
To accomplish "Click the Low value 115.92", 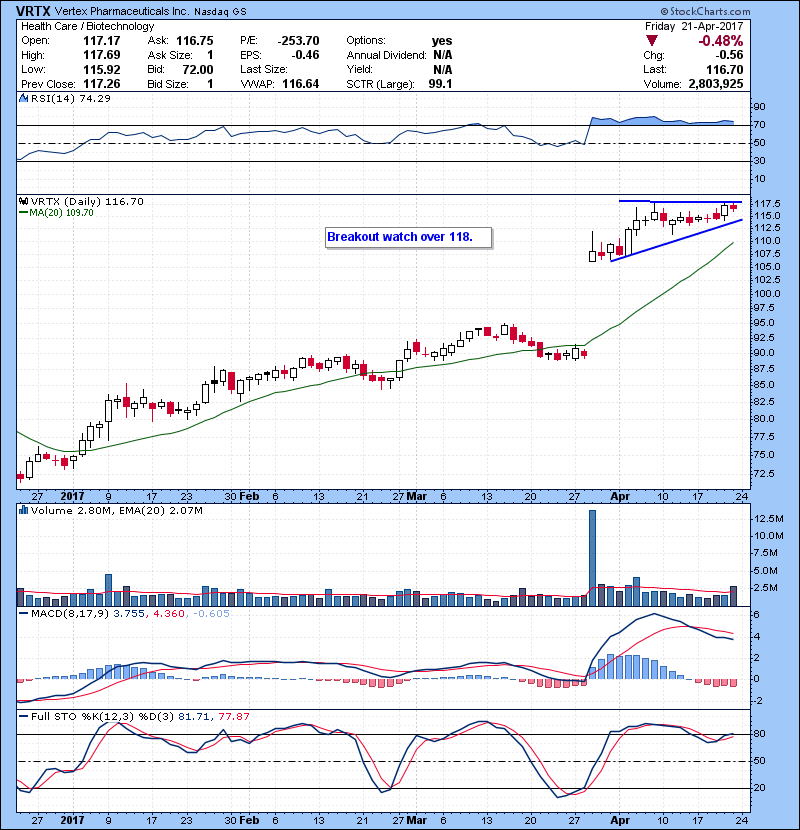I will click(x=102, y=69).
